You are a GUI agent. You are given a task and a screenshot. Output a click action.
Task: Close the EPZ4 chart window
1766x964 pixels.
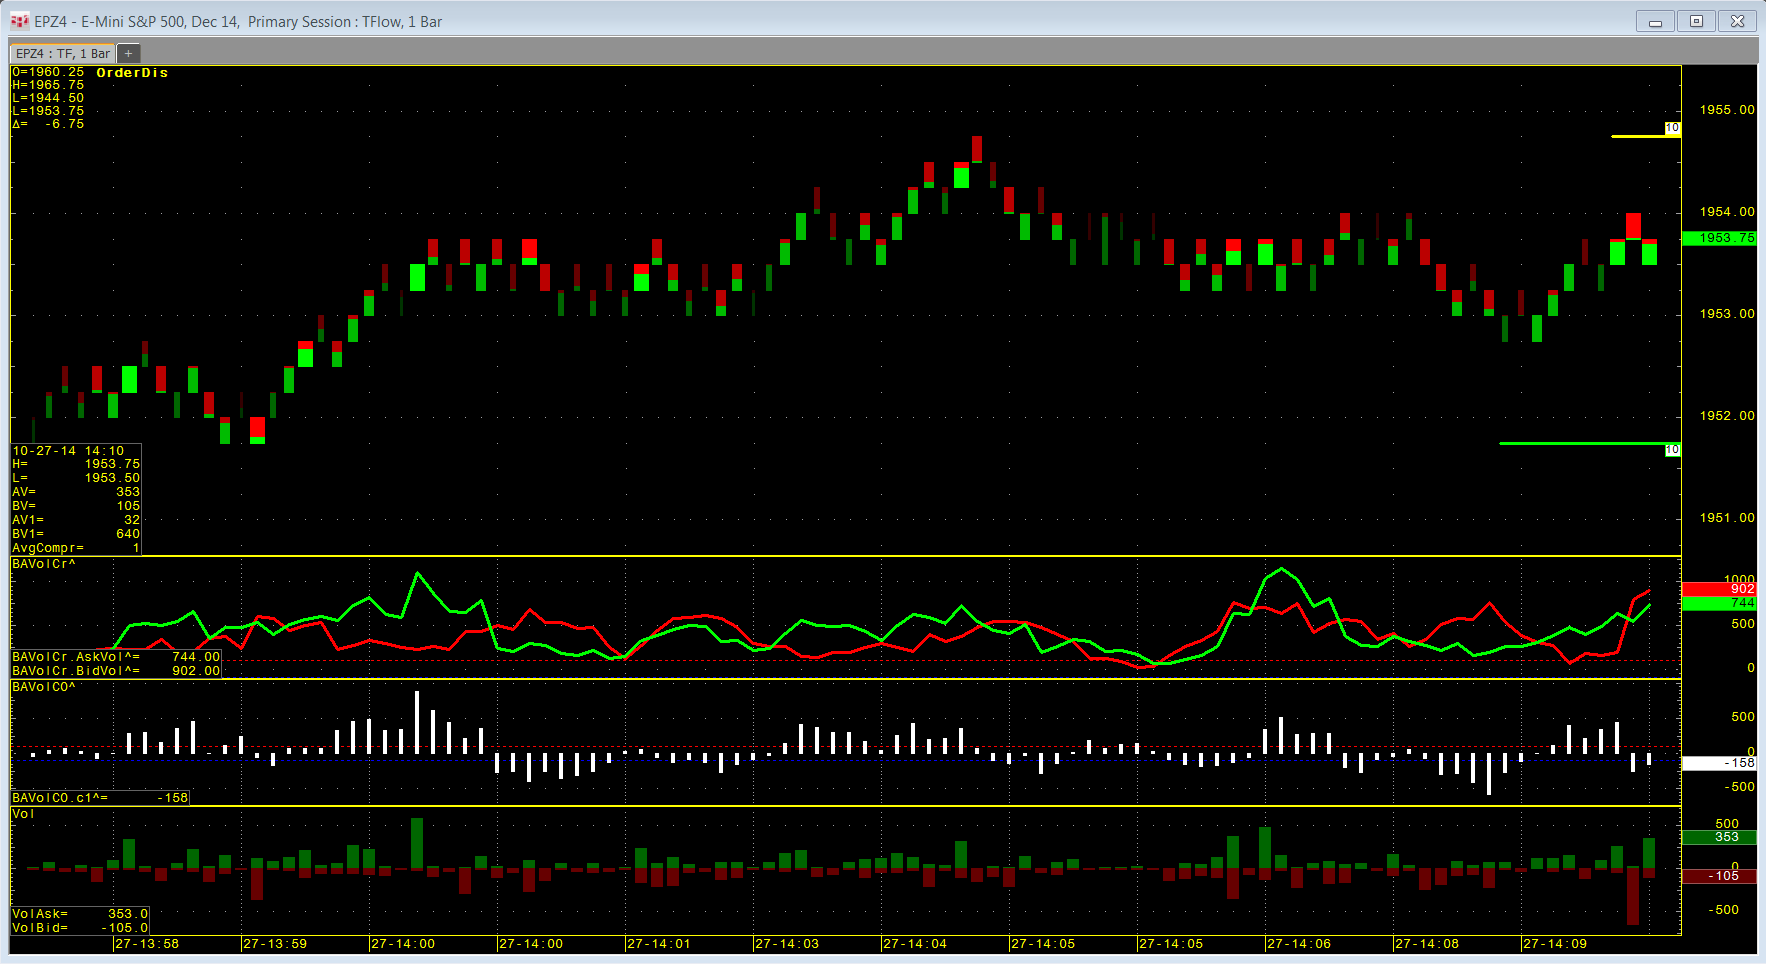(x=1737, y=21)
